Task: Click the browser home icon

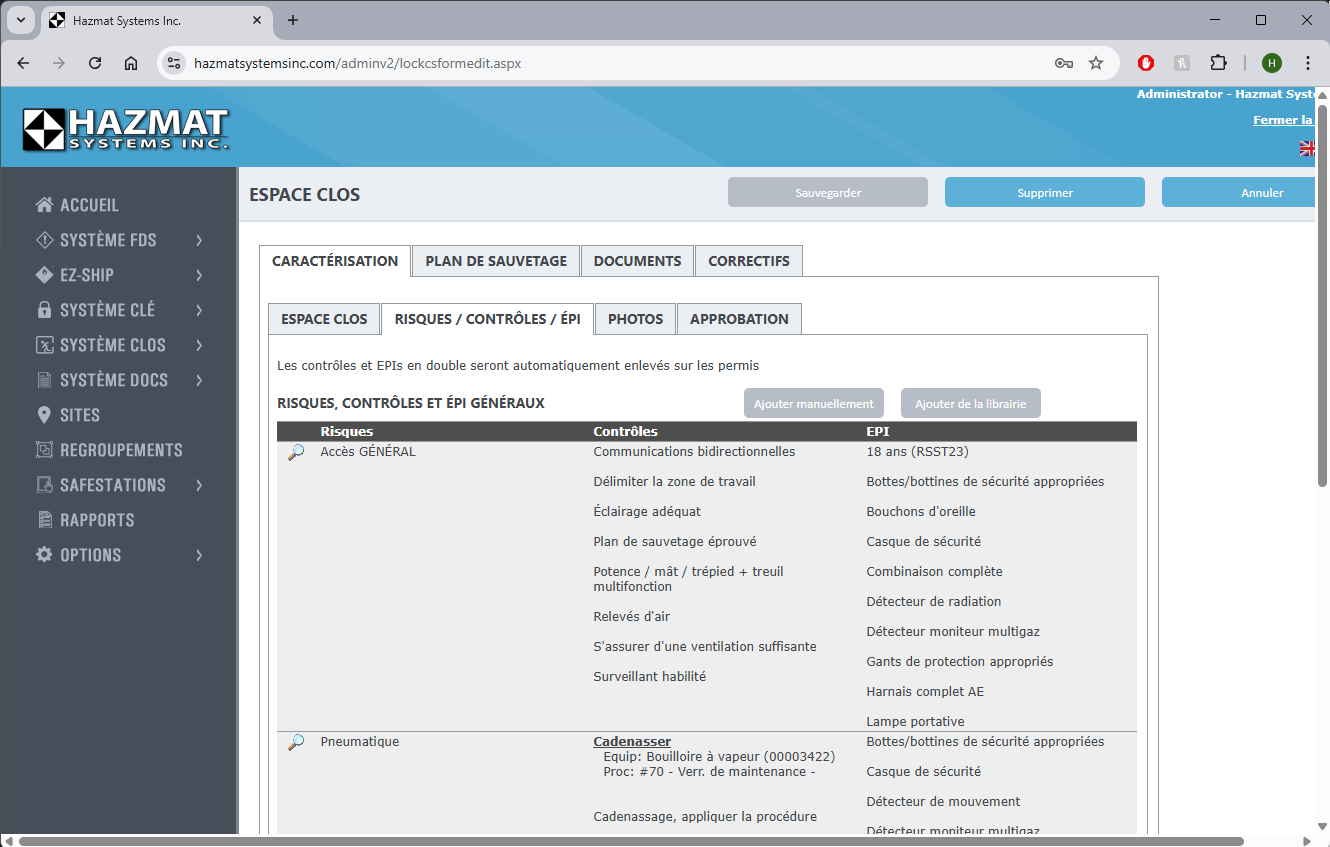Action: pyautogui.click(x=131, y=63)
